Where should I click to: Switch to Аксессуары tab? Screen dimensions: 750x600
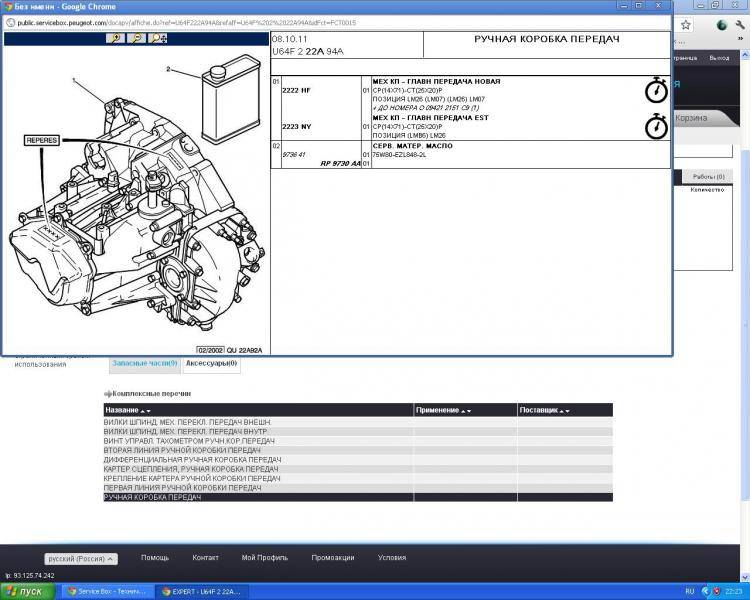211,363
